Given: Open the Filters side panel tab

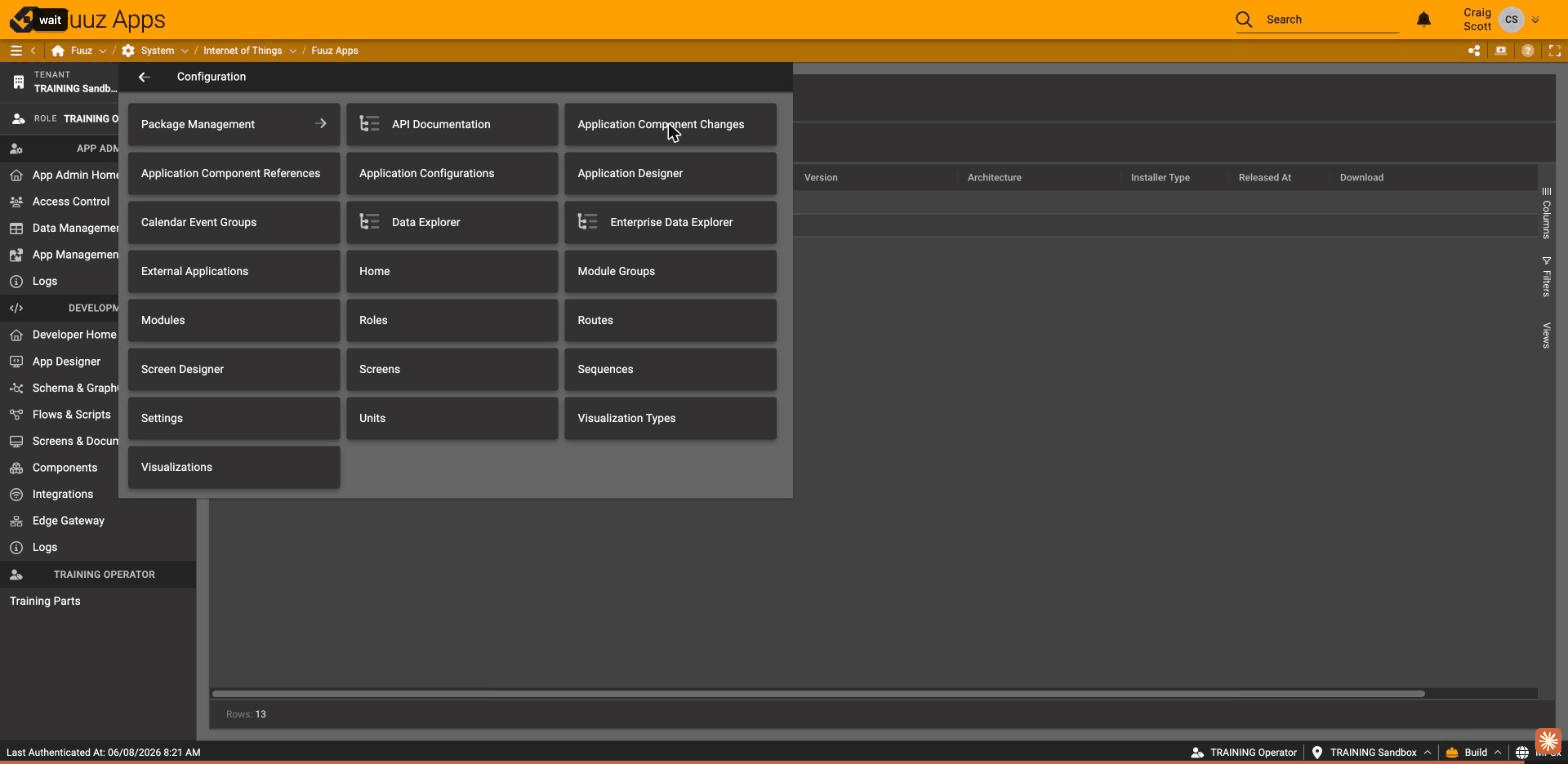Looking at the screenshot, I should click(x=1546, y=277).
